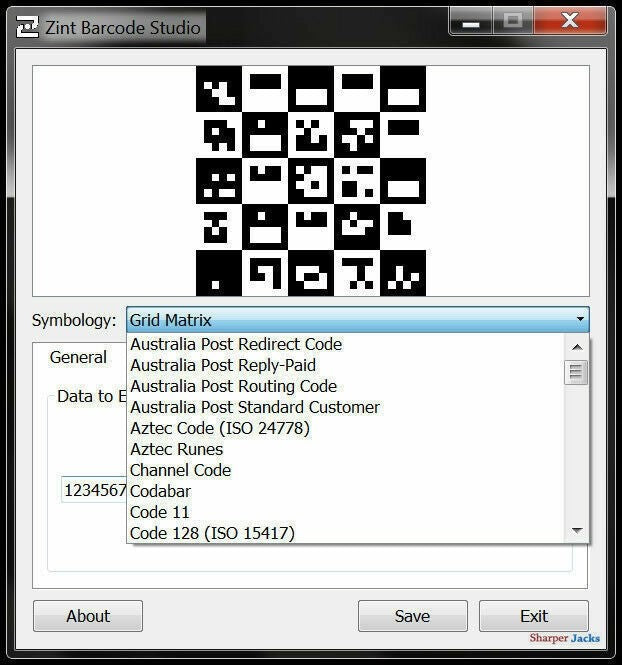Screen dimensions: 622x665
Task: Choose Code 128 (ISO 15417) option
Action: 212,533
